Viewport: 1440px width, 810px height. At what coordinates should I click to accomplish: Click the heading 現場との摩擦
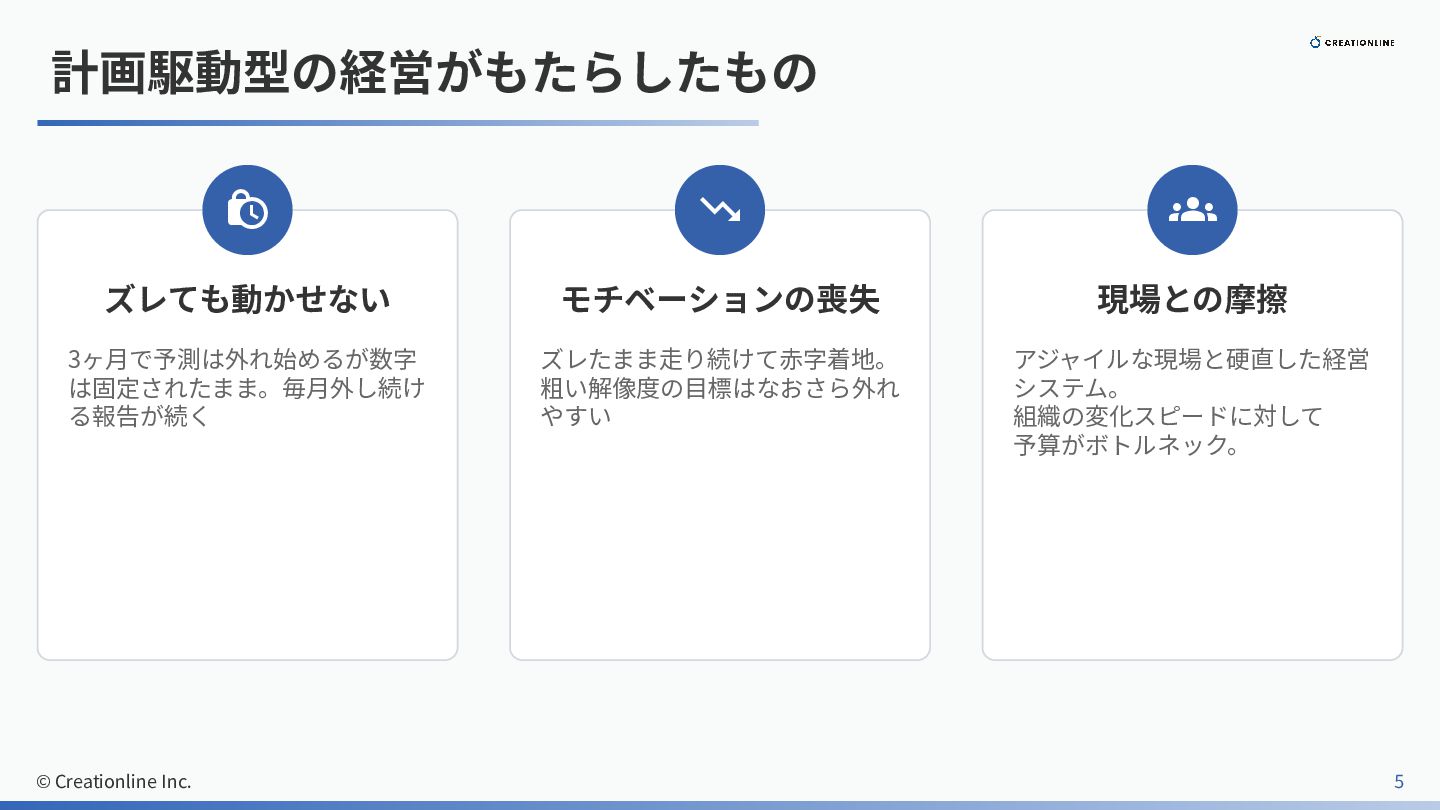click(x=1192, y=299)
